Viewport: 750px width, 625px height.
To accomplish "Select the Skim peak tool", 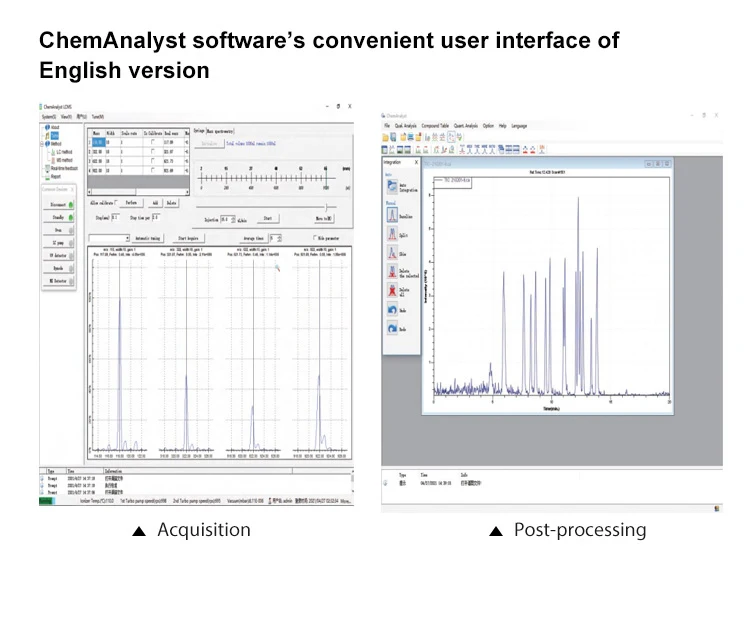I will click(x=392, y=252).
